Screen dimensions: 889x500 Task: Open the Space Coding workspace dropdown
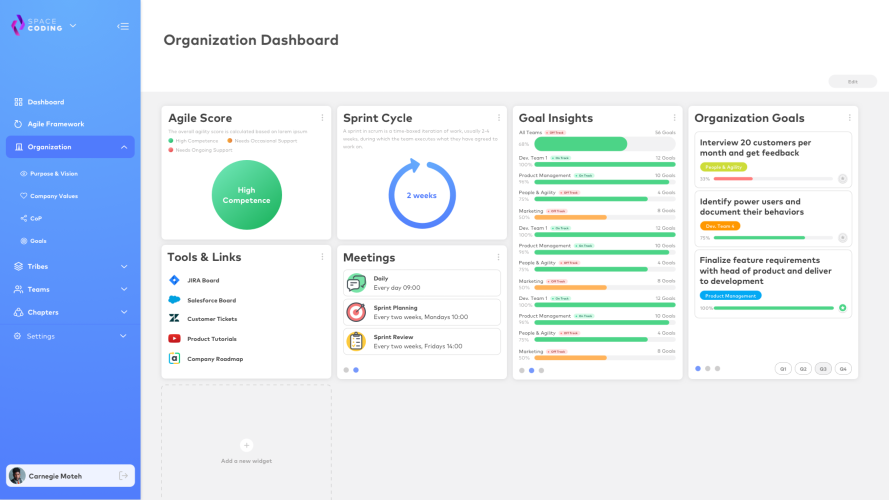tap(73, 26)
